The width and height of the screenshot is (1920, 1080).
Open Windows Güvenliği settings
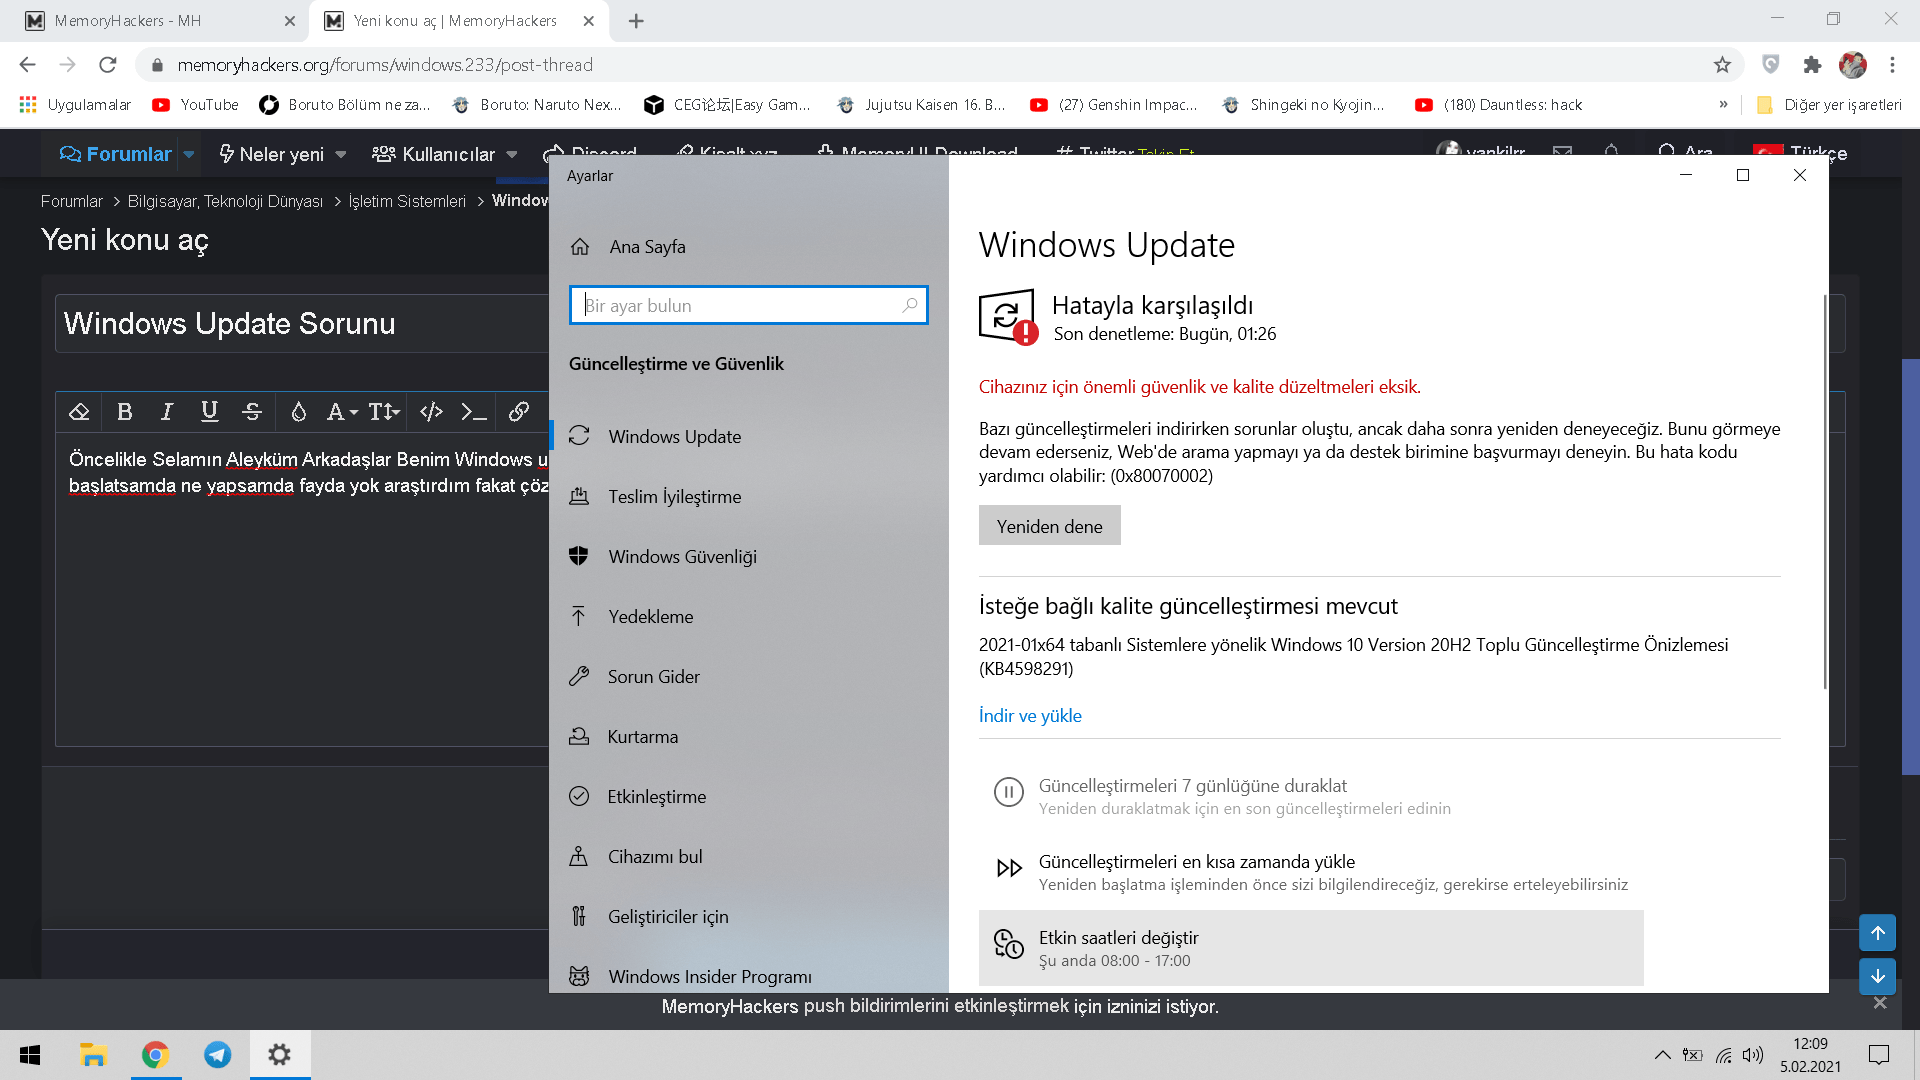[x=748, y=556]
